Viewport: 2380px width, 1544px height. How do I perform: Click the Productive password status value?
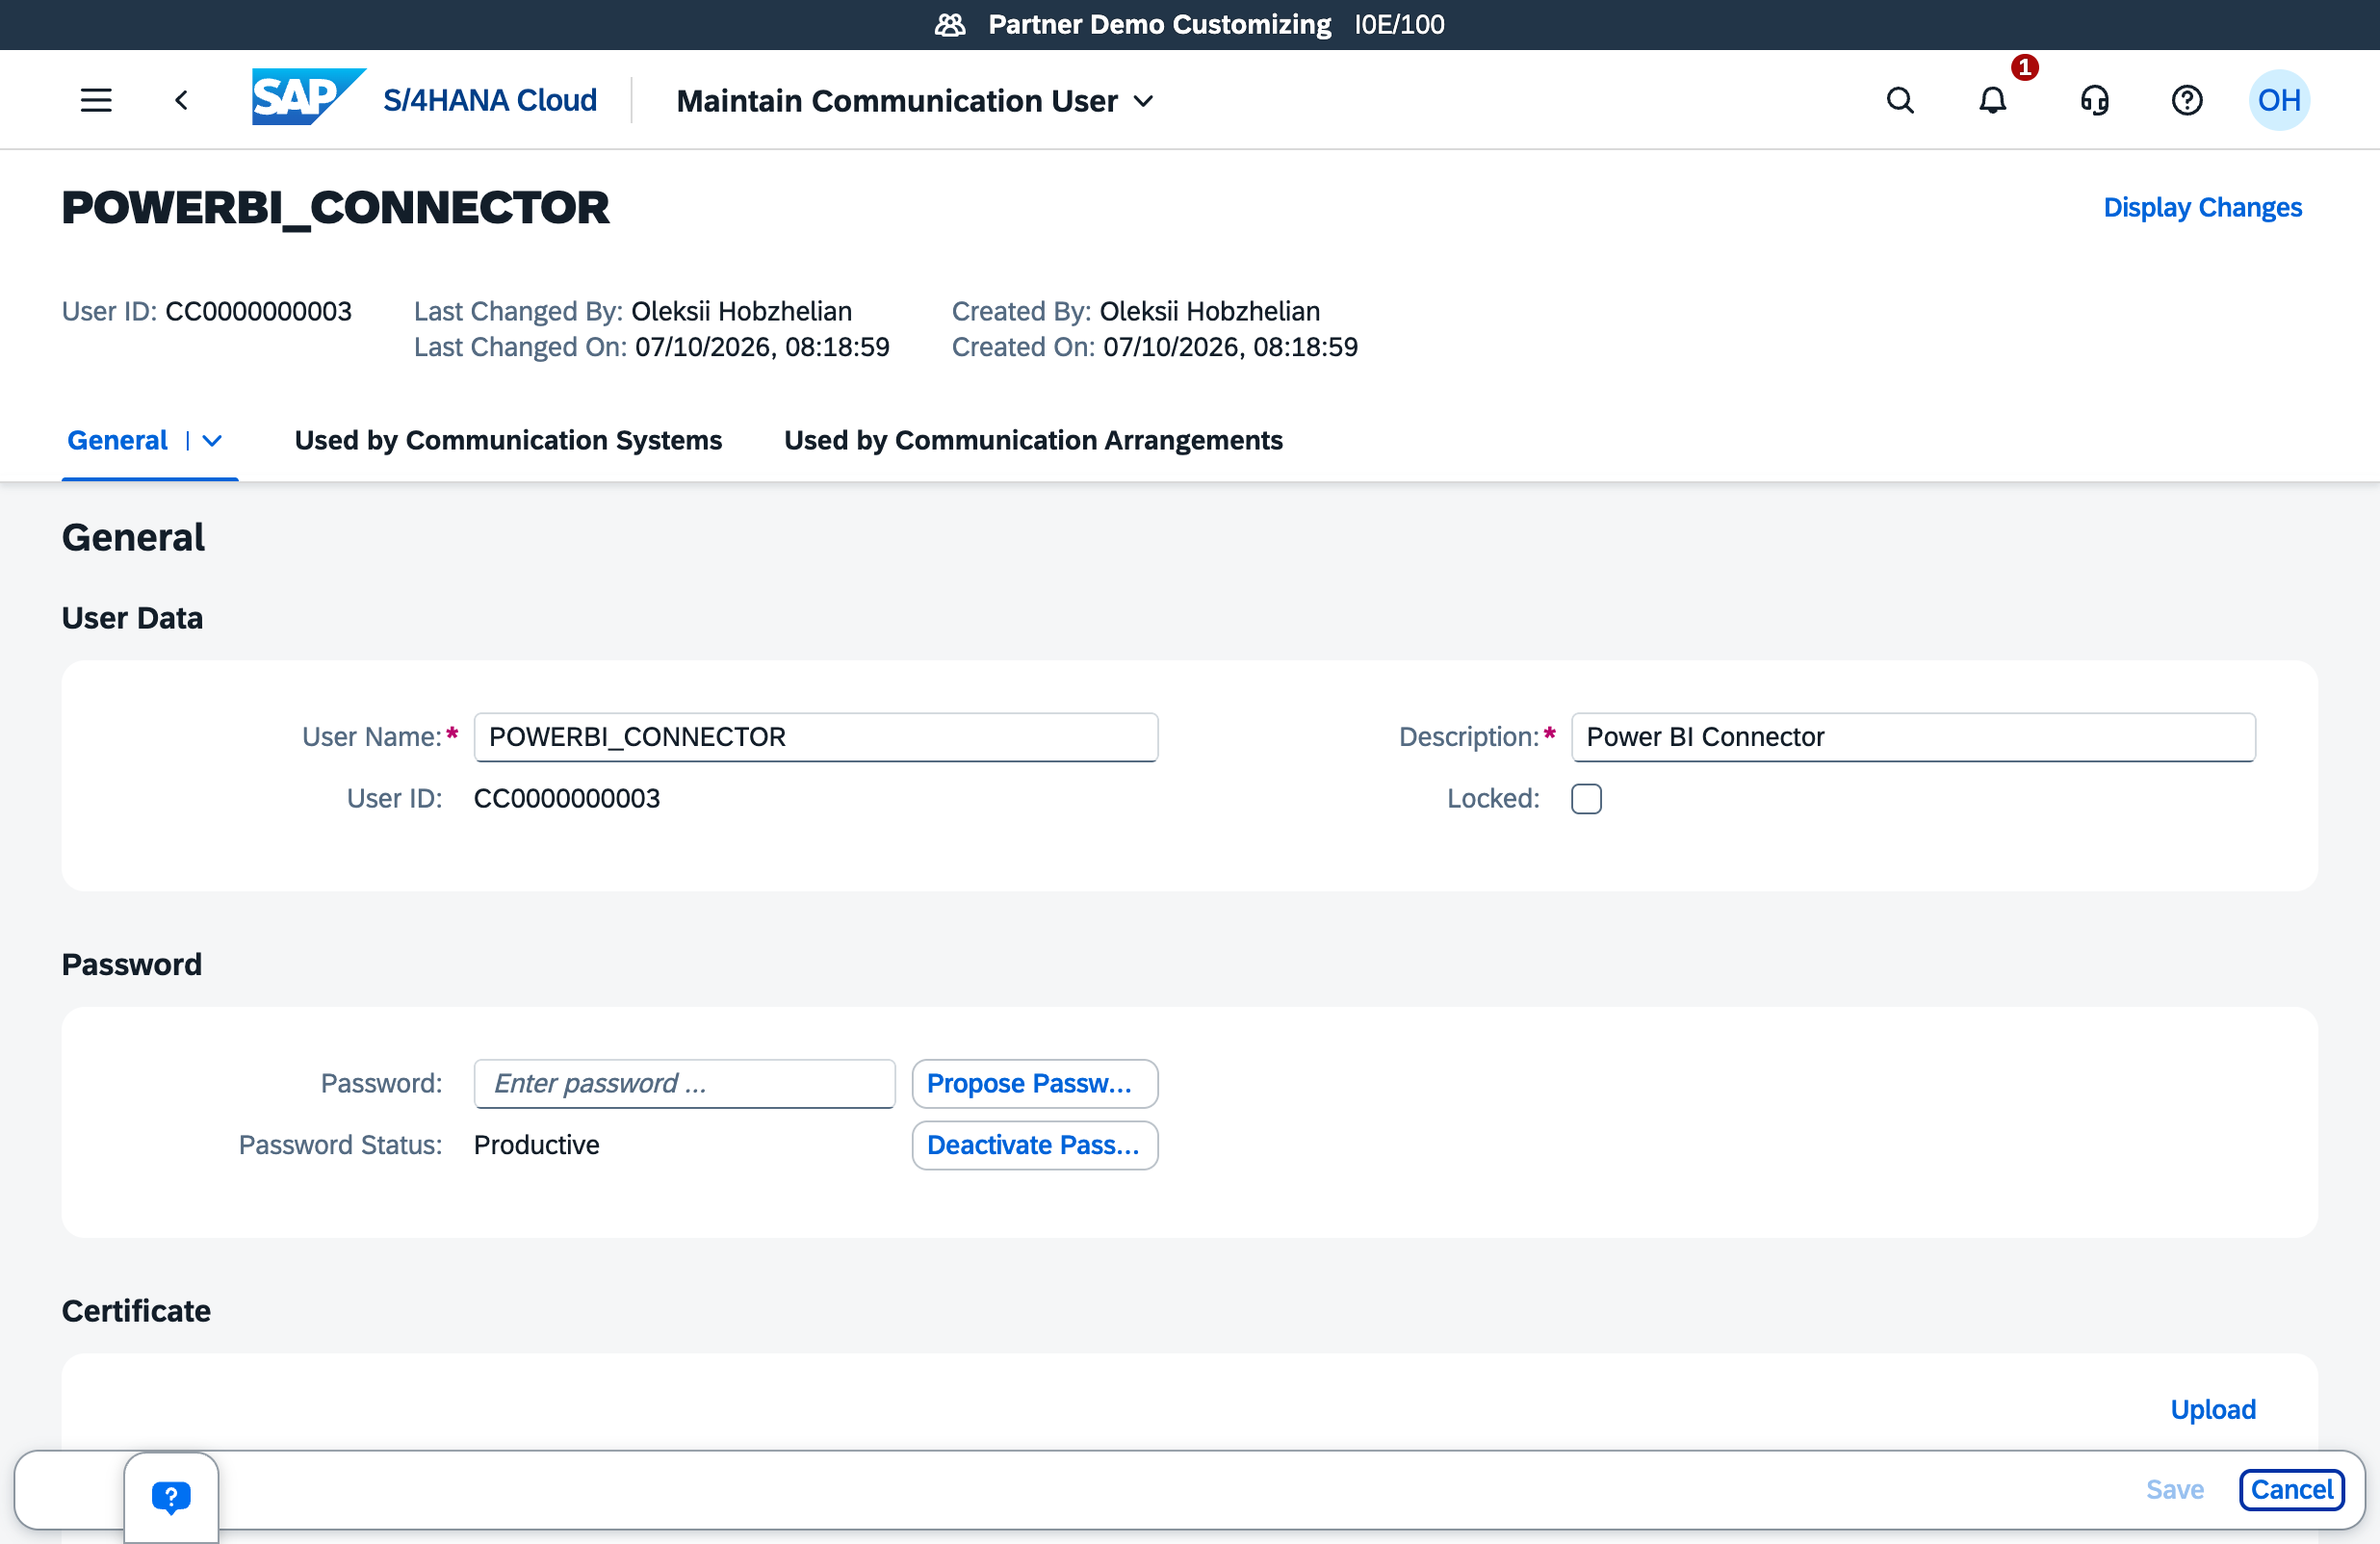point(536,1145)
